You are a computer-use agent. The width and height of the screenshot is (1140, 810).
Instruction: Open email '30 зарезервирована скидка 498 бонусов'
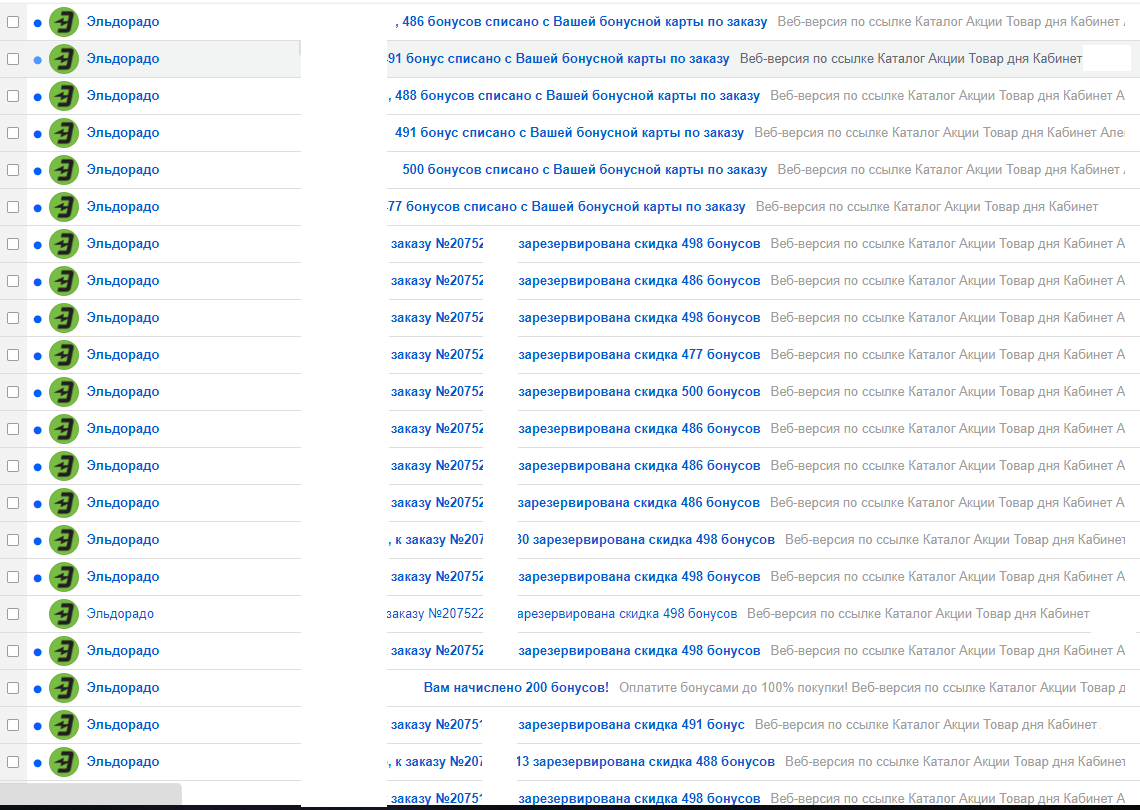[x=646, y=540]
